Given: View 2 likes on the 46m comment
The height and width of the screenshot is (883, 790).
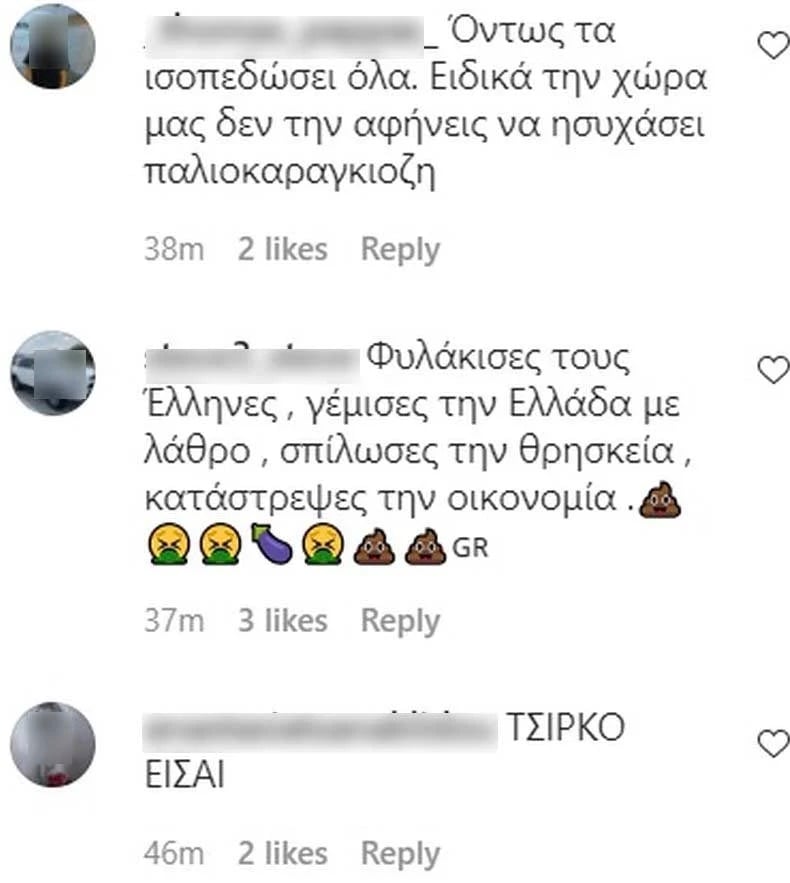Looking at the screenshot, I should 283,853.
